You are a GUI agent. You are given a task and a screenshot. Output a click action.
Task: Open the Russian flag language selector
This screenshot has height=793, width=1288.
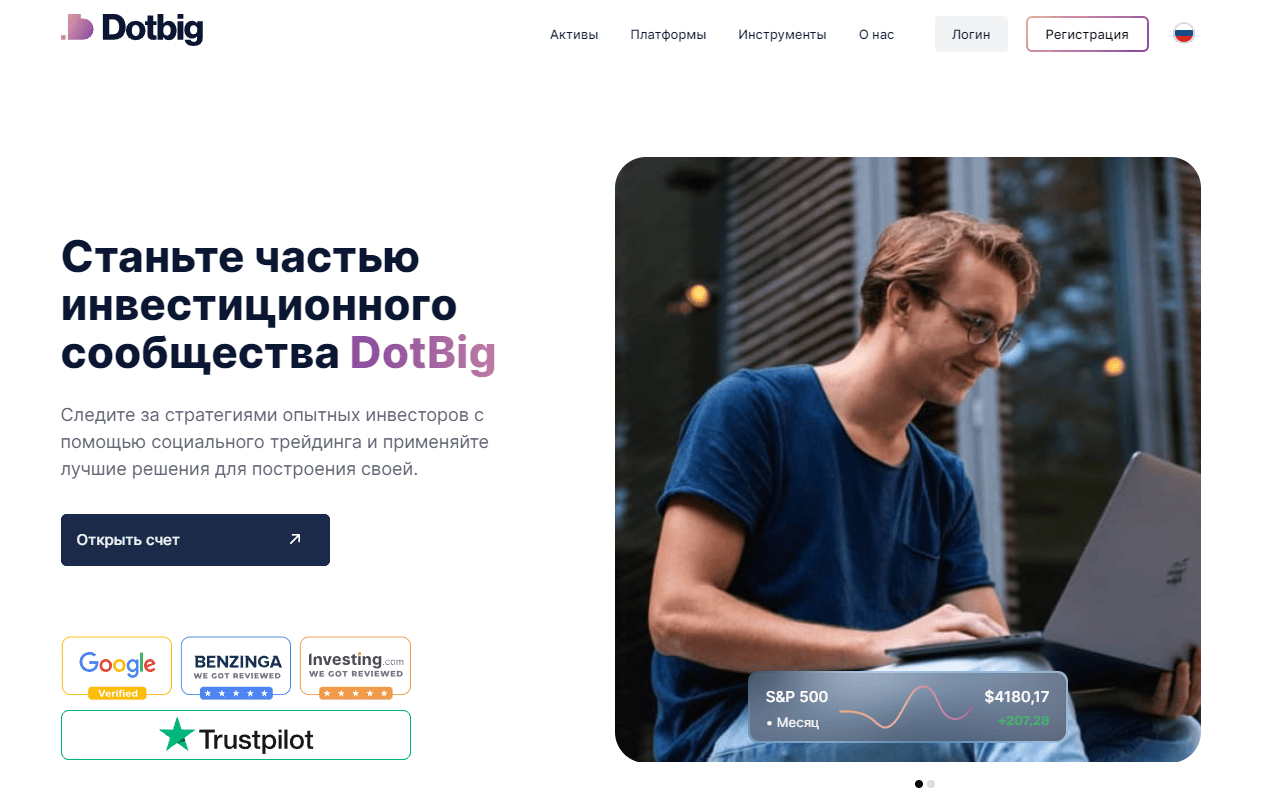click(x=1184, y=34)
